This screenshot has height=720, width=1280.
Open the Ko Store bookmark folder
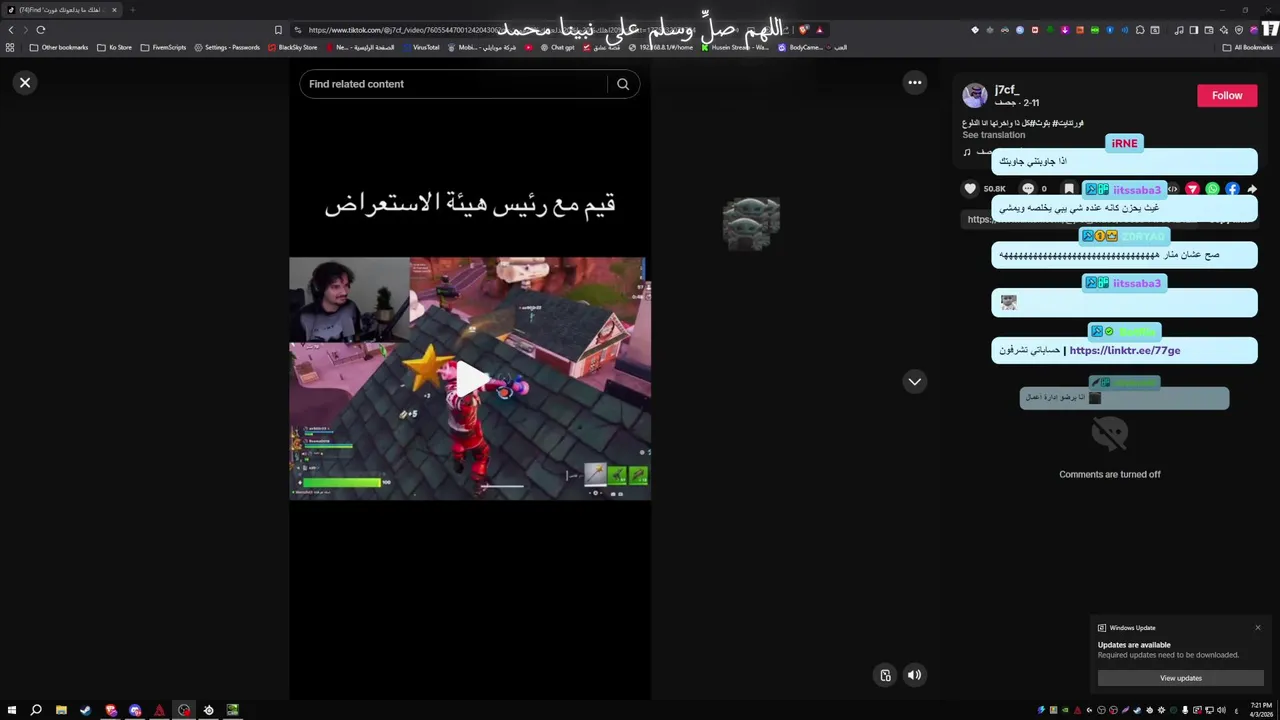point(114,47)
